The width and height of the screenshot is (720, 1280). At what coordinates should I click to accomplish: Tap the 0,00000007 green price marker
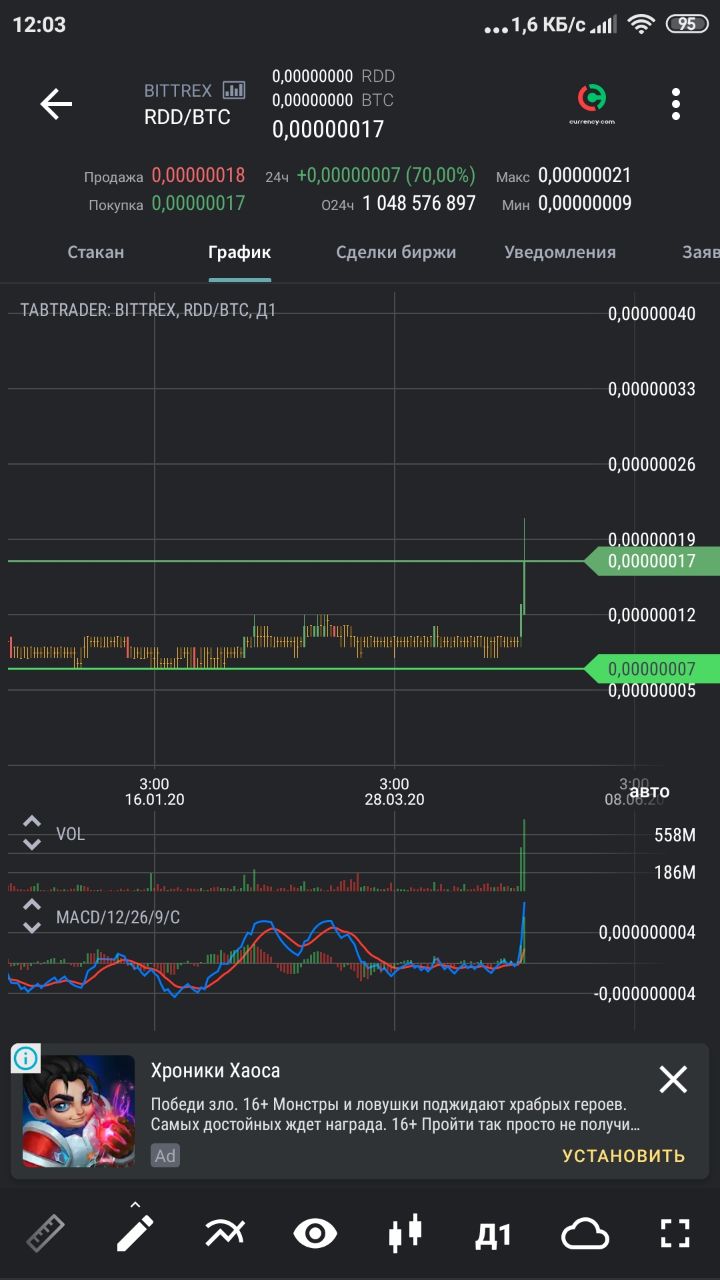[x=651, y=668]
